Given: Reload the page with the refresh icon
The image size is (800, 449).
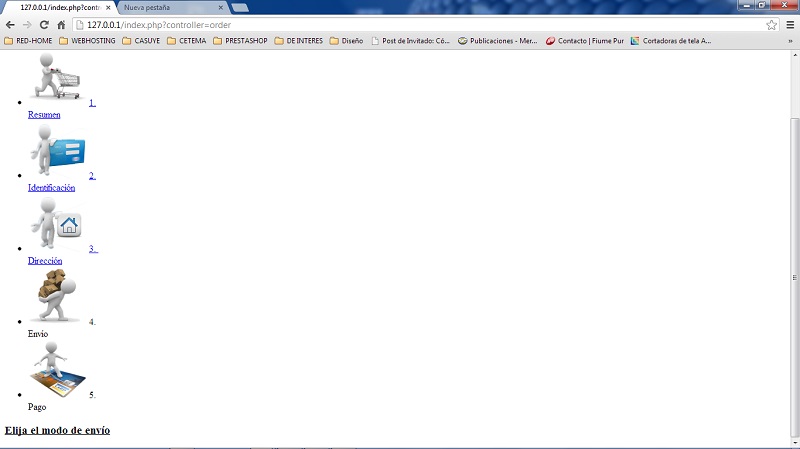Looking at the screenshot, I should click(x=44, y=25).
